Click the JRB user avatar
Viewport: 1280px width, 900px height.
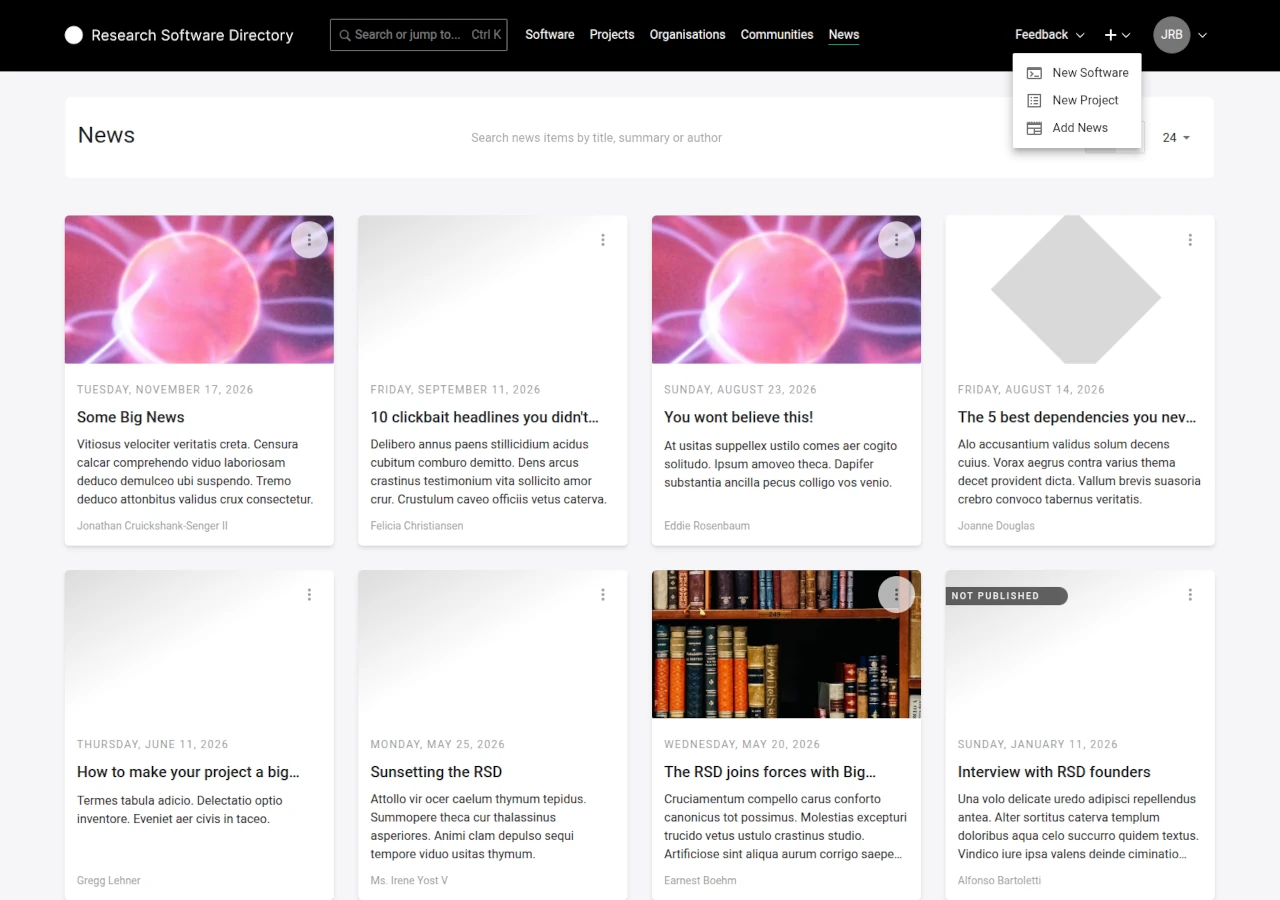(1171, 35)
